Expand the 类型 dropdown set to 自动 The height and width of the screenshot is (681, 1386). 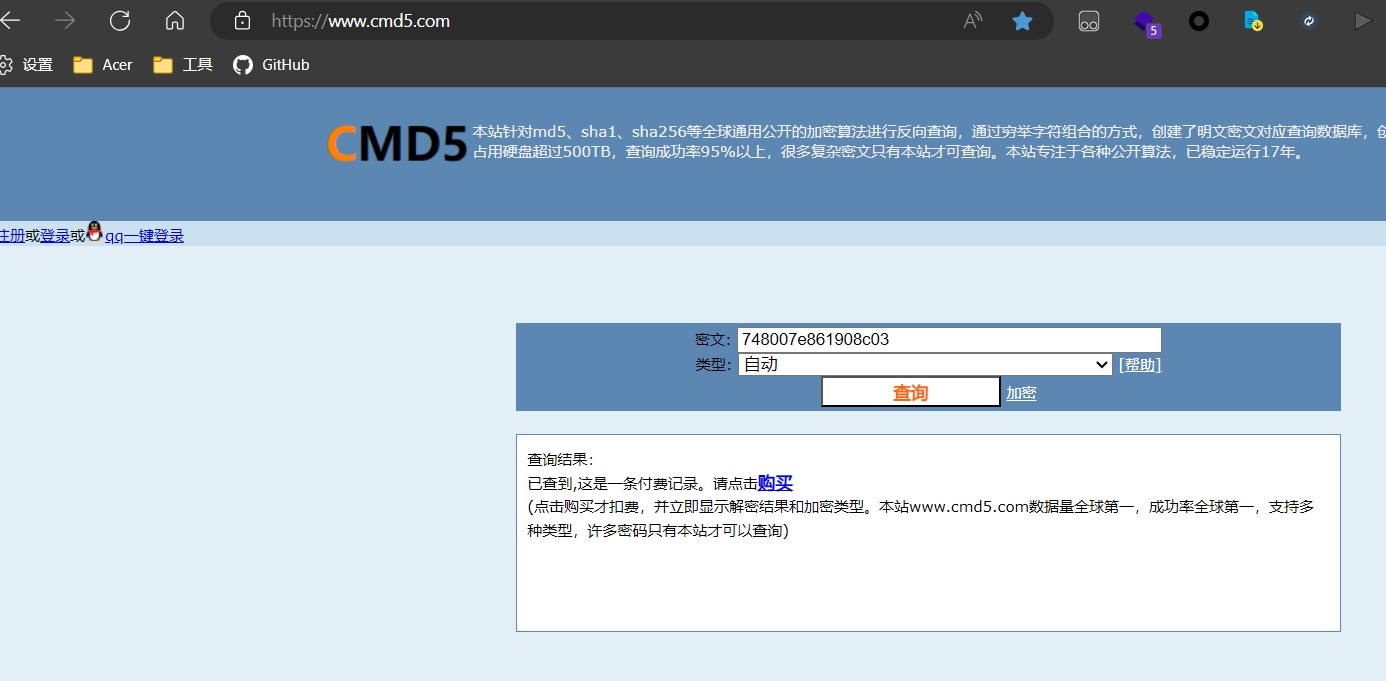coord(925,365)
